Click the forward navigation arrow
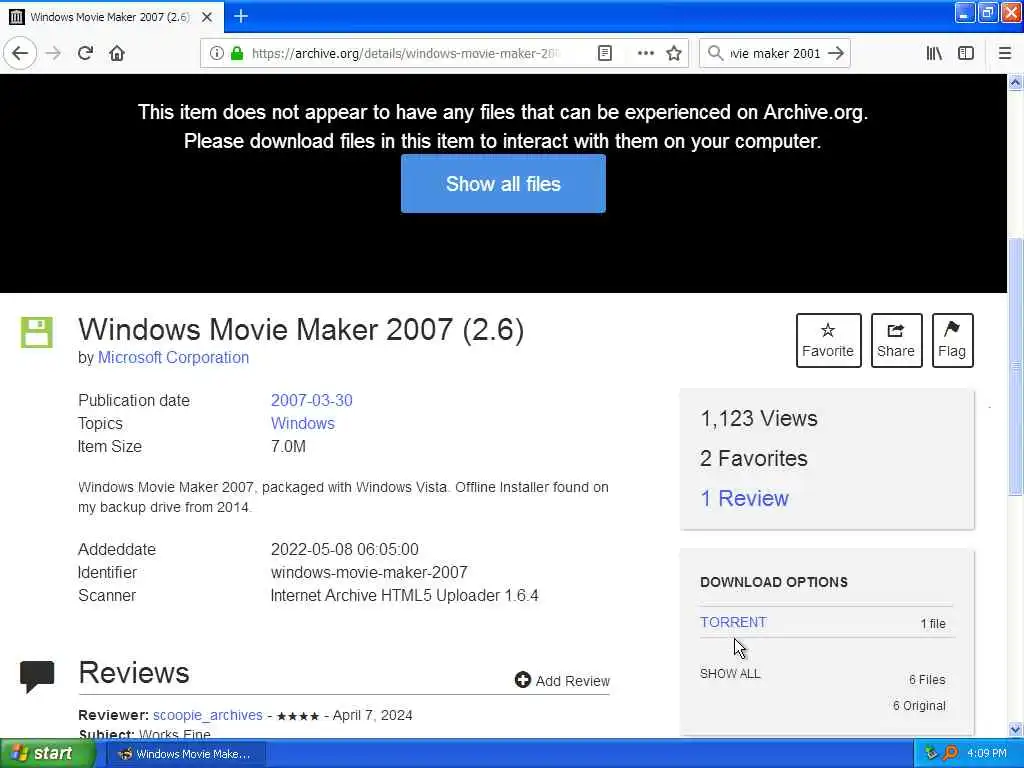Viewport: 1024px width, 768px height. tap(54, 54)
